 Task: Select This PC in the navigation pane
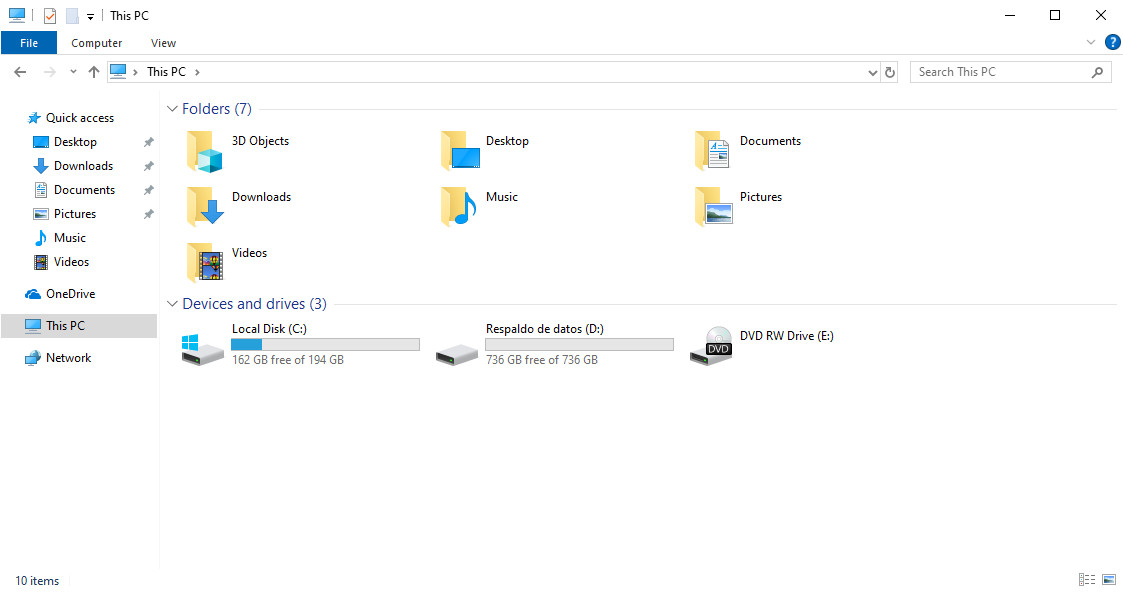coord(79,326)
